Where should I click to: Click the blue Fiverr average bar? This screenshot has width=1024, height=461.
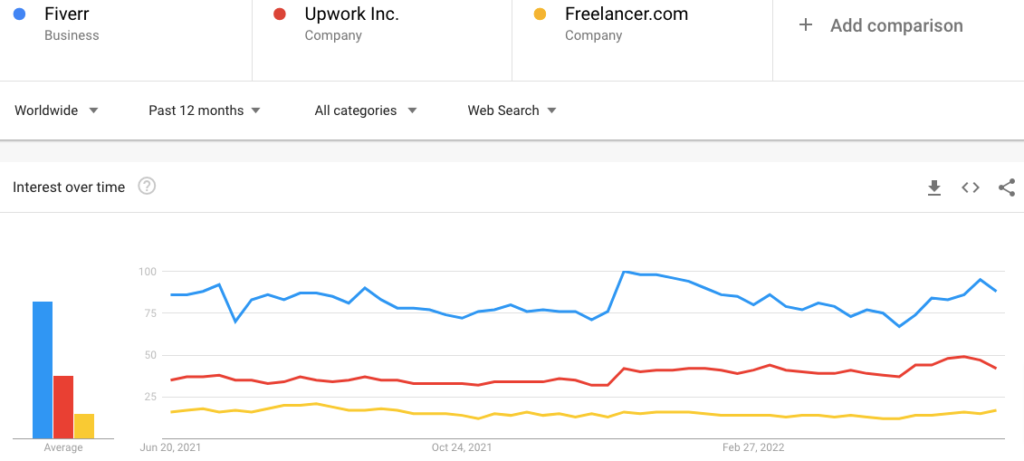pyautogui.click(x=42, y=369)
